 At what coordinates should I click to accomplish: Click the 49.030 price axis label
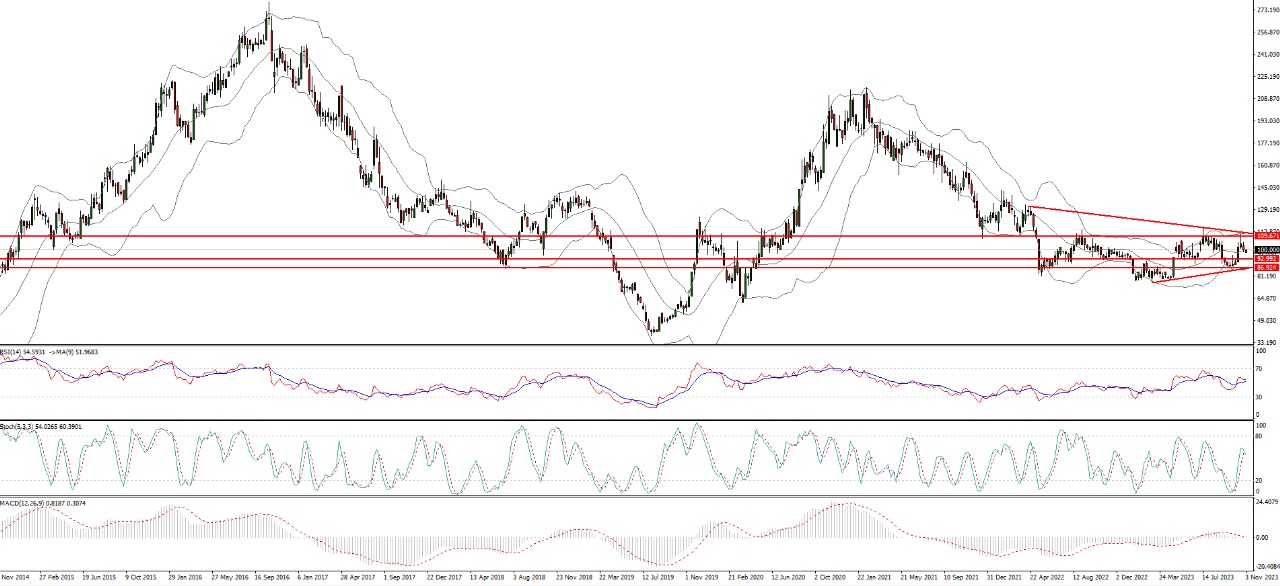click(1266, 321)
